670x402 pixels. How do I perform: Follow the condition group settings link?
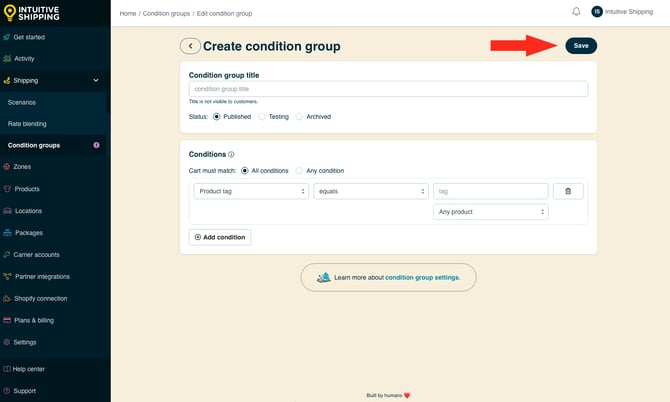pos(423,278)
